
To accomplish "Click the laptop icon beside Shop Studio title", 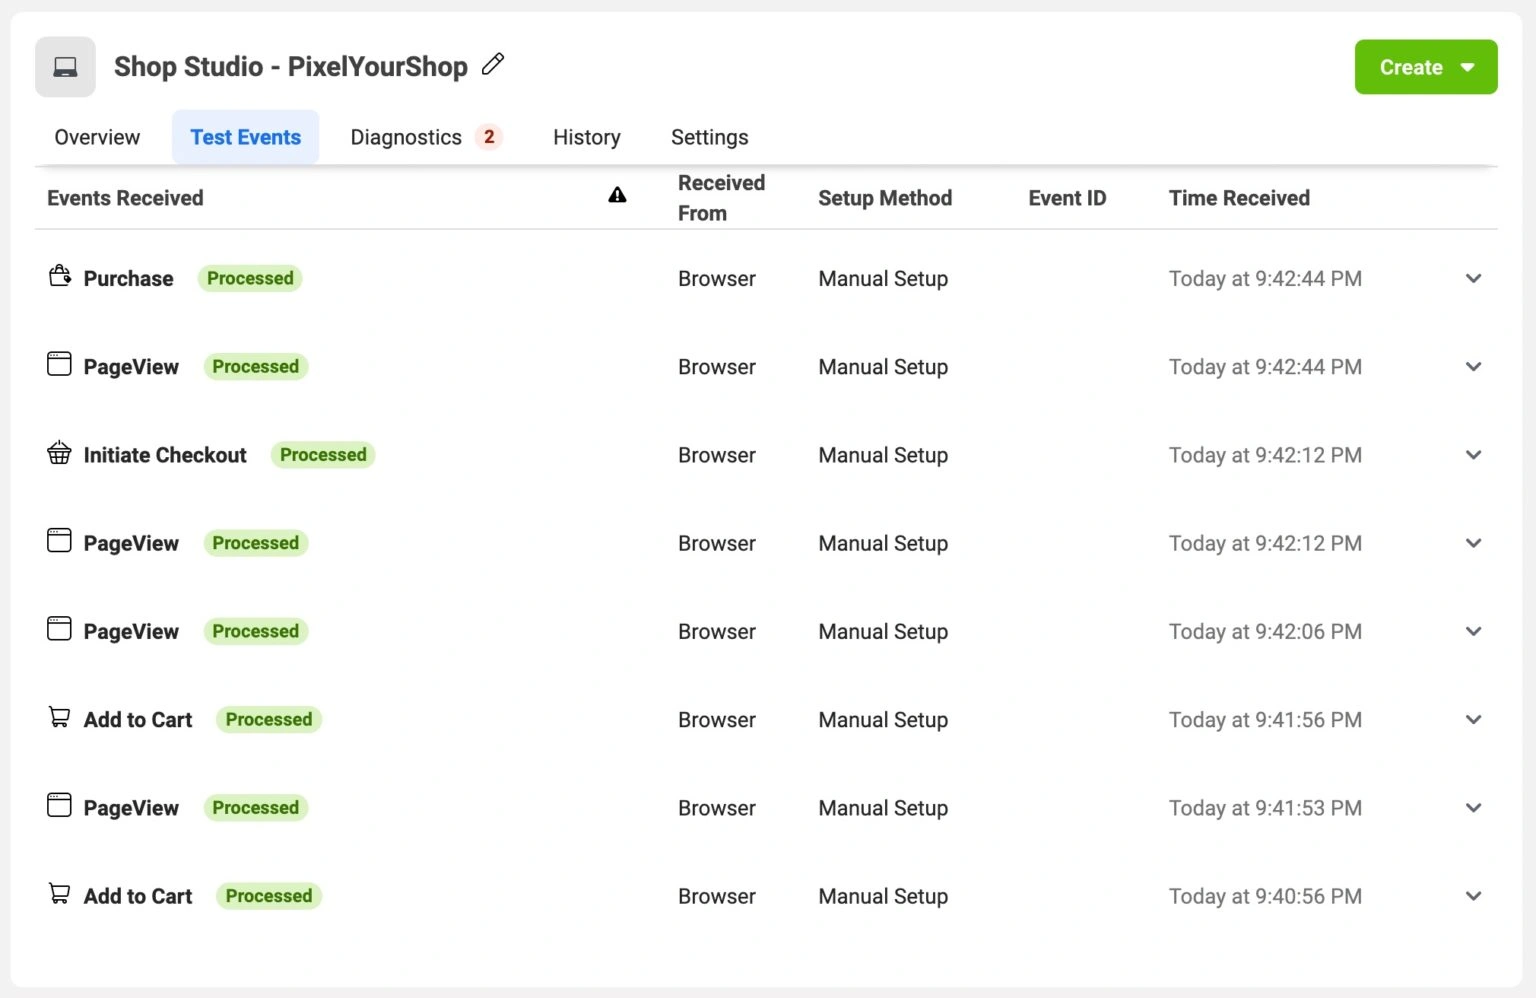I will coord(65,67).
